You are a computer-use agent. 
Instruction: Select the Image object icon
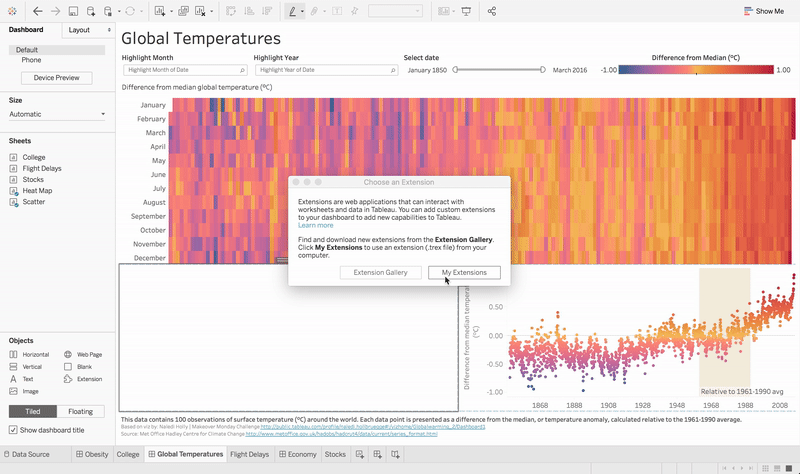click(15, 391)
